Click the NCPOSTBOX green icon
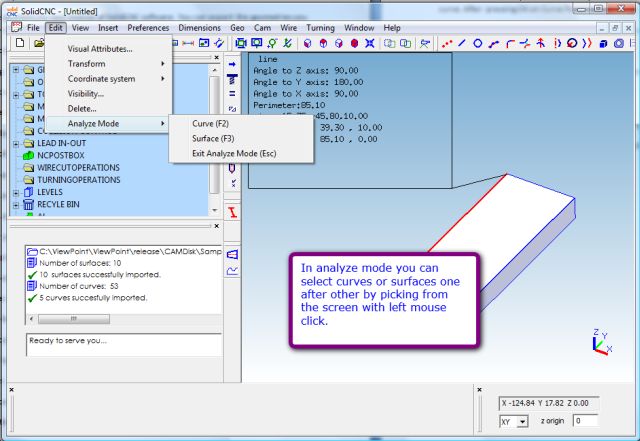 (27, 156)
